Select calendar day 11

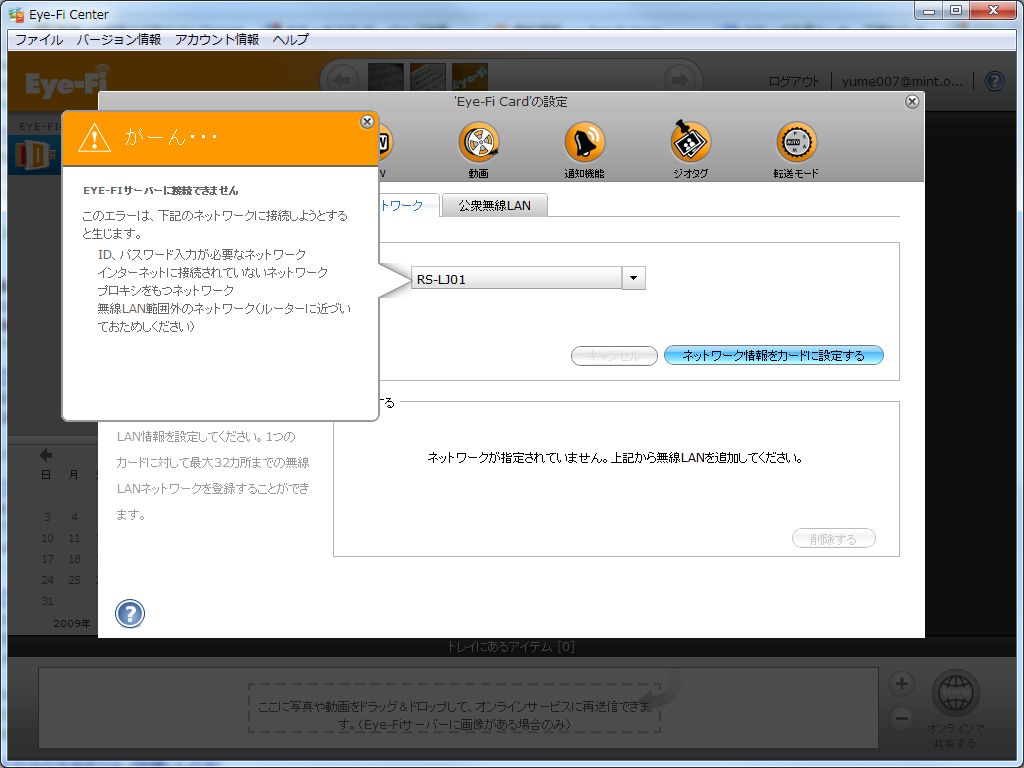[74, 538]
